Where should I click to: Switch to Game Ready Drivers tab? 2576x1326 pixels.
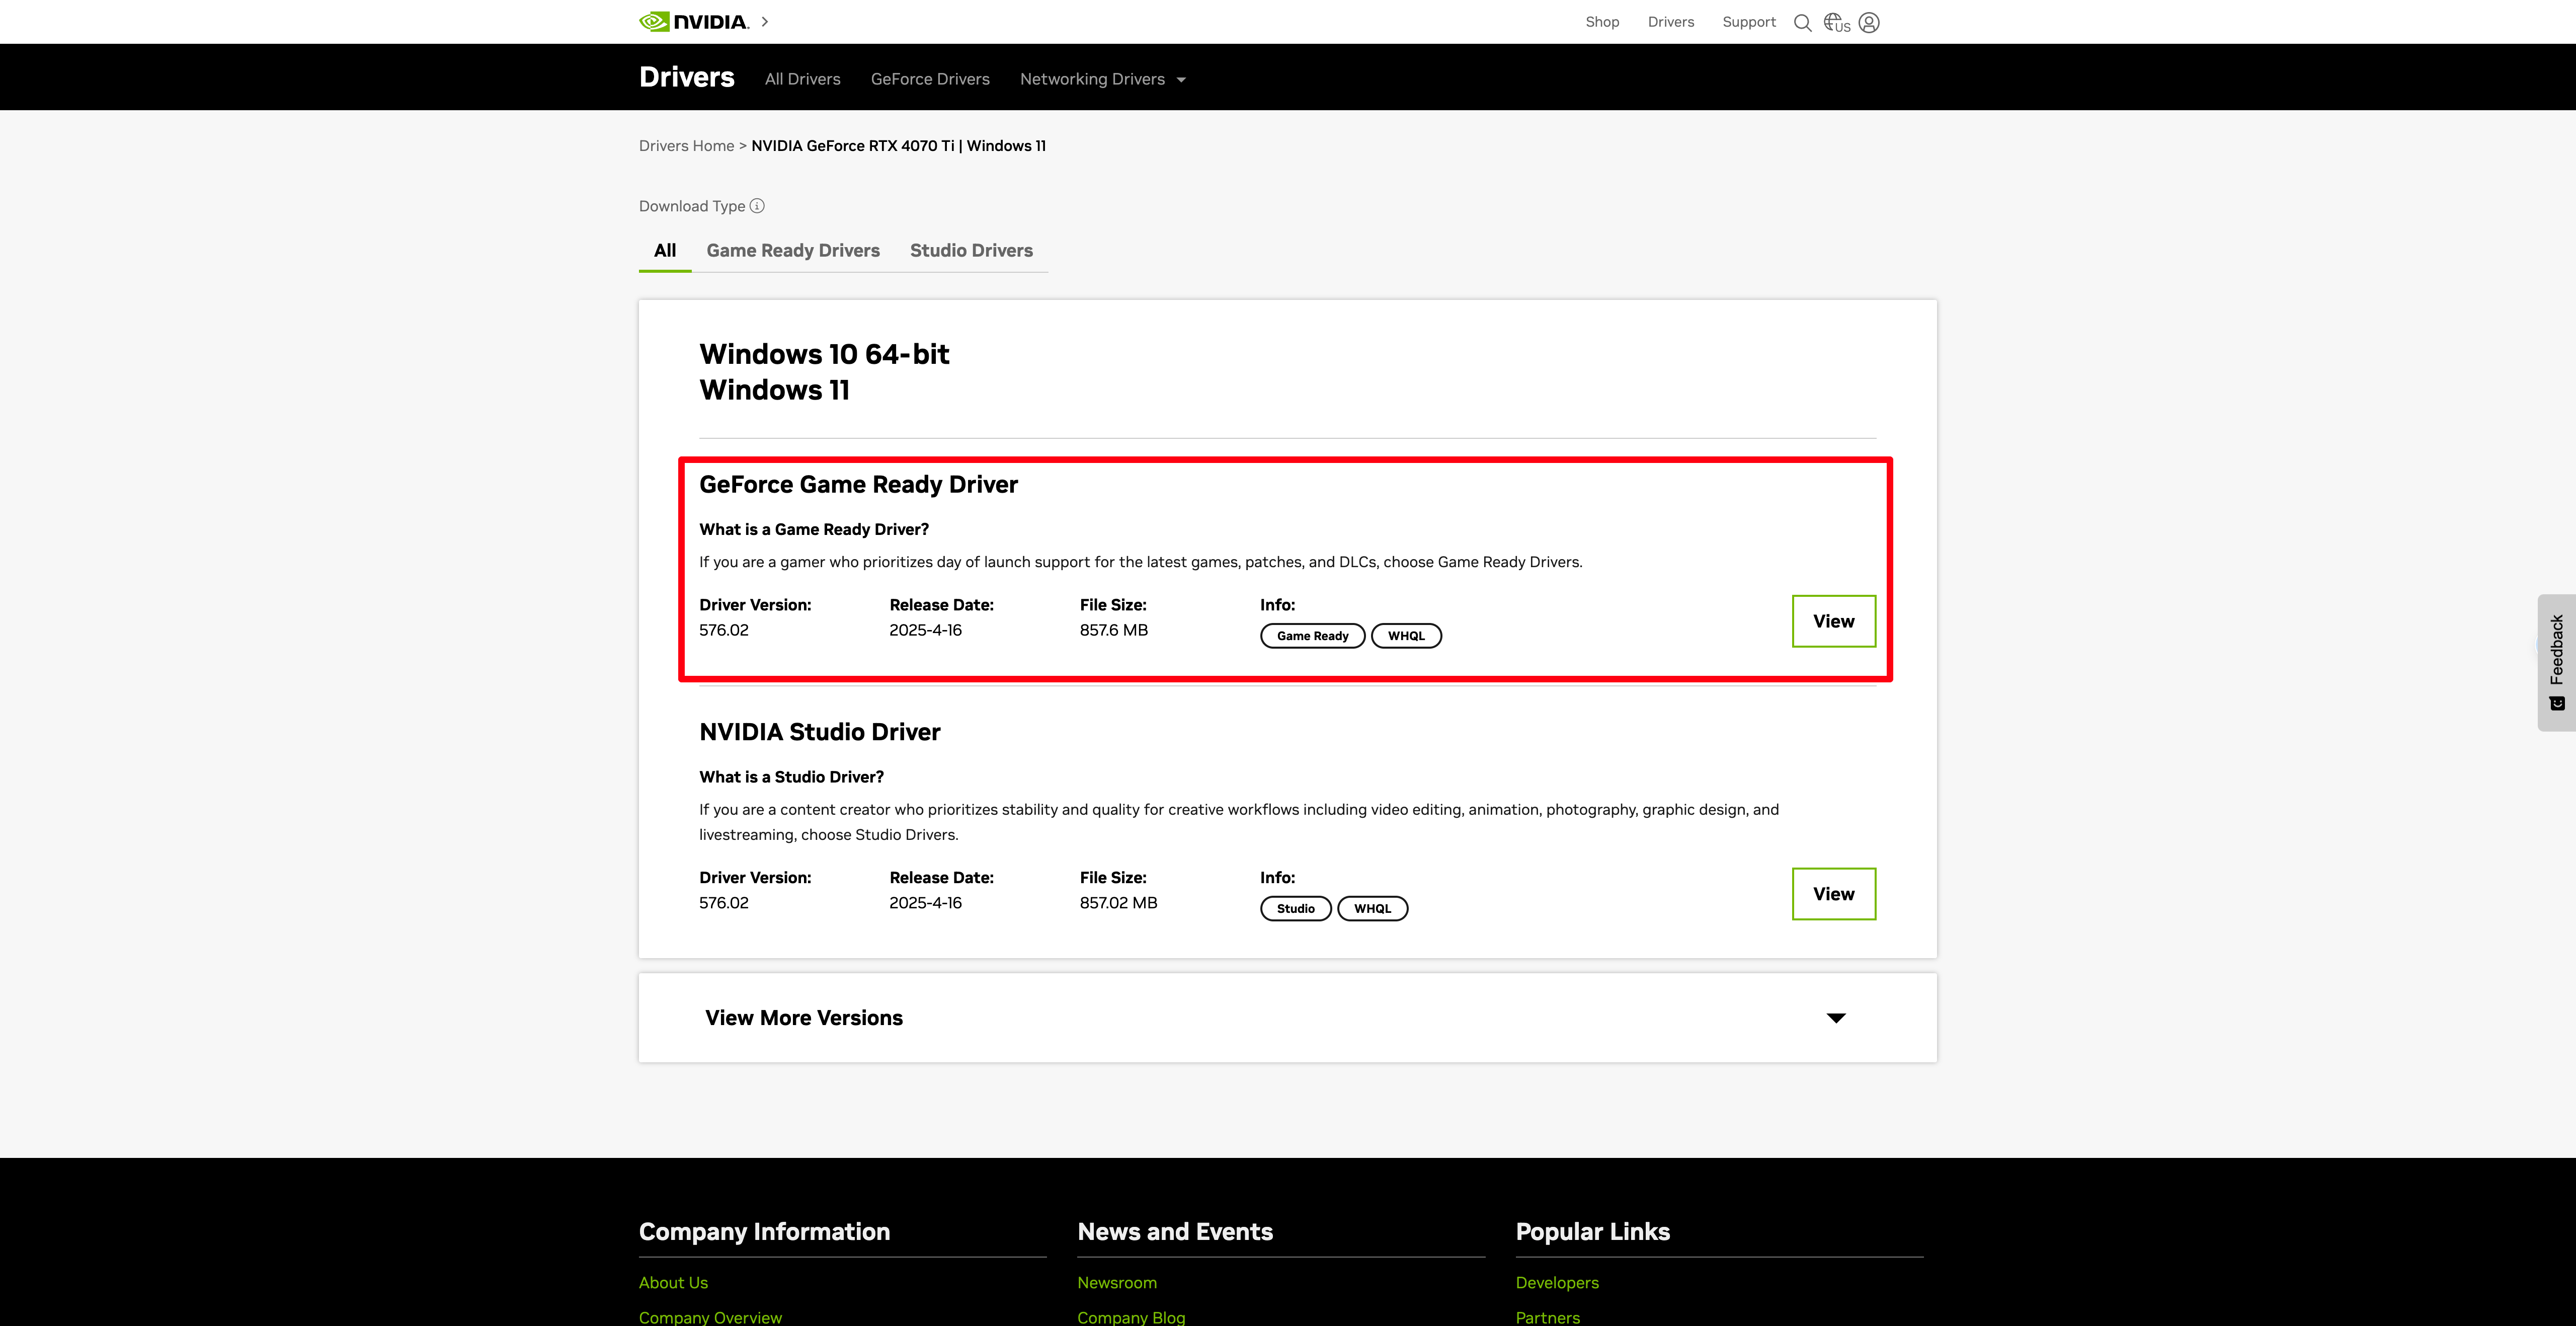pos(793,251)
